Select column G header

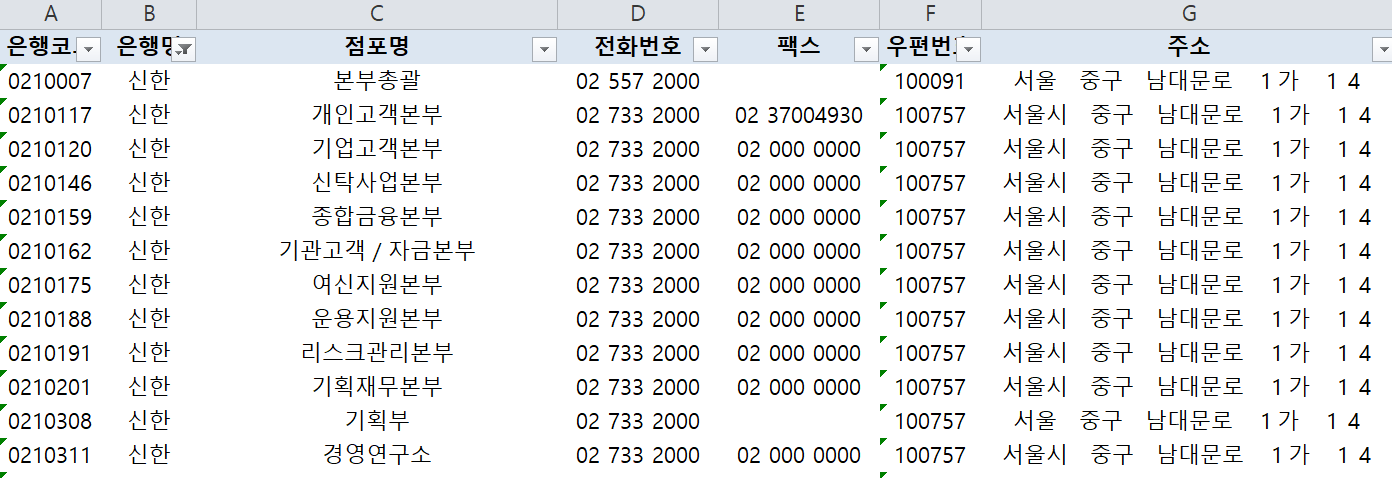pyautogui.click(x=1186, y=14)
